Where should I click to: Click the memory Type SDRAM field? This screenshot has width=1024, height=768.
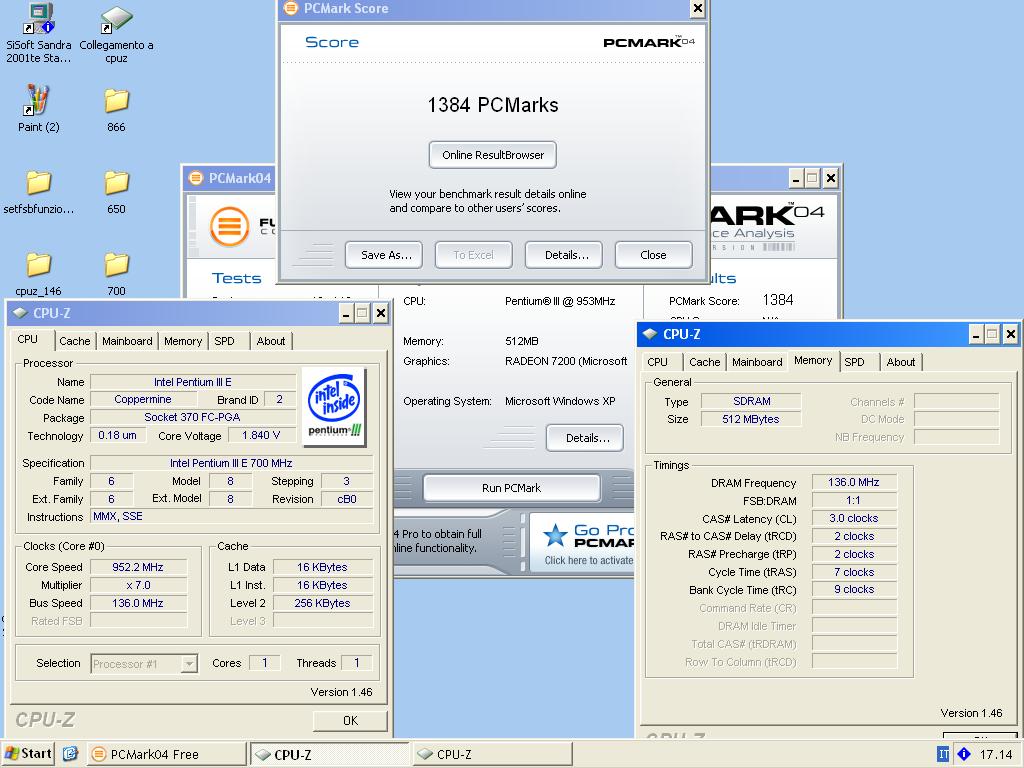[751, 401]
